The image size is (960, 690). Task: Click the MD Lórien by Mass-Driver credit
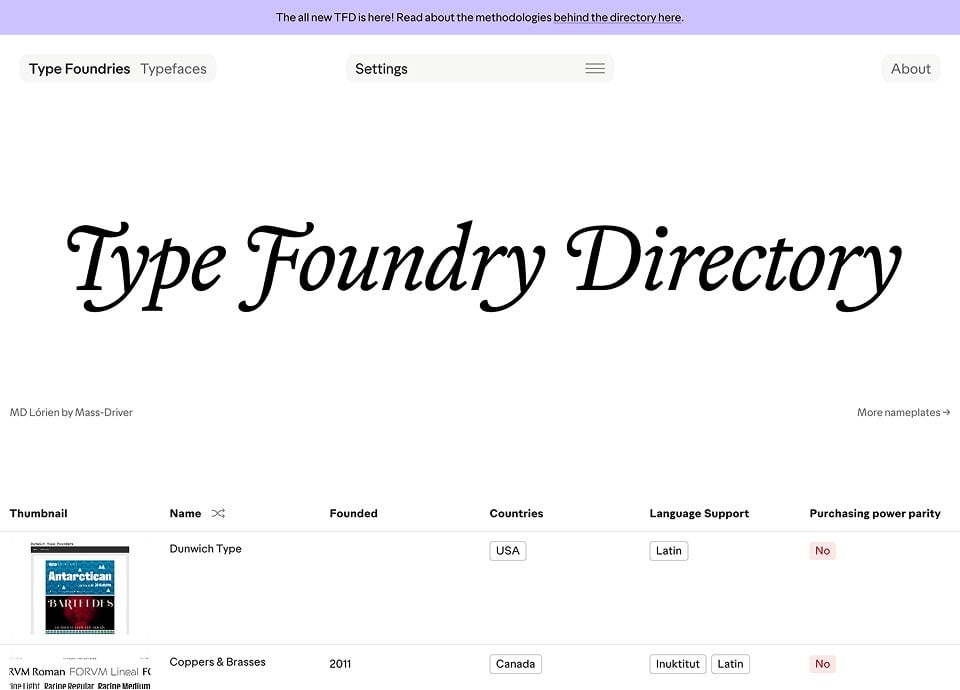click(71, 412)
